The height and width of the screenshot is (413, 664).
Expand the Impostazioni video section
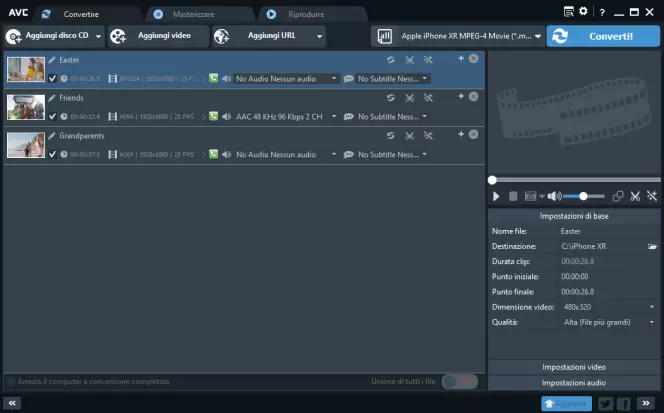click(574, 367)
